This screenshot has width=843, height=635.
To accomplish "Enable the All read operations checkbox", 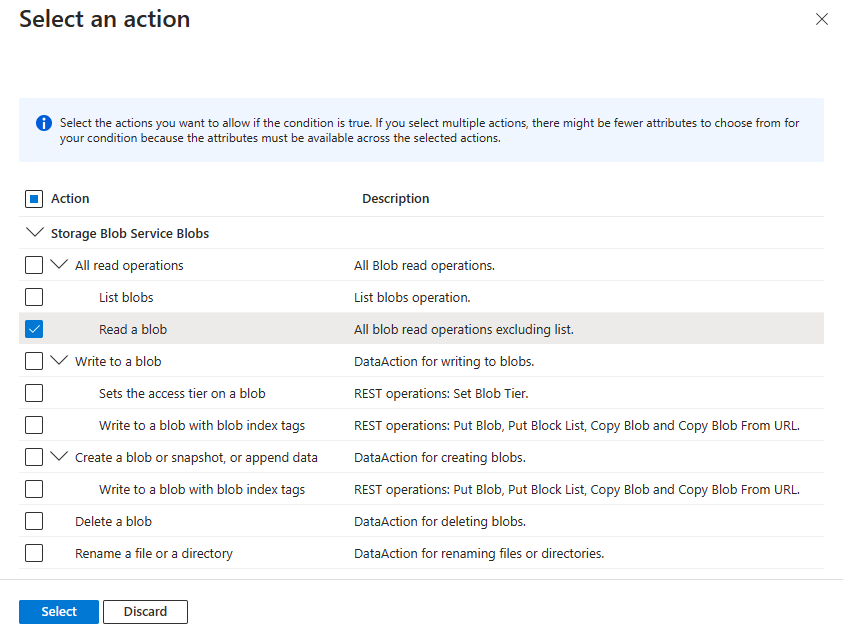I will [34, 264].
